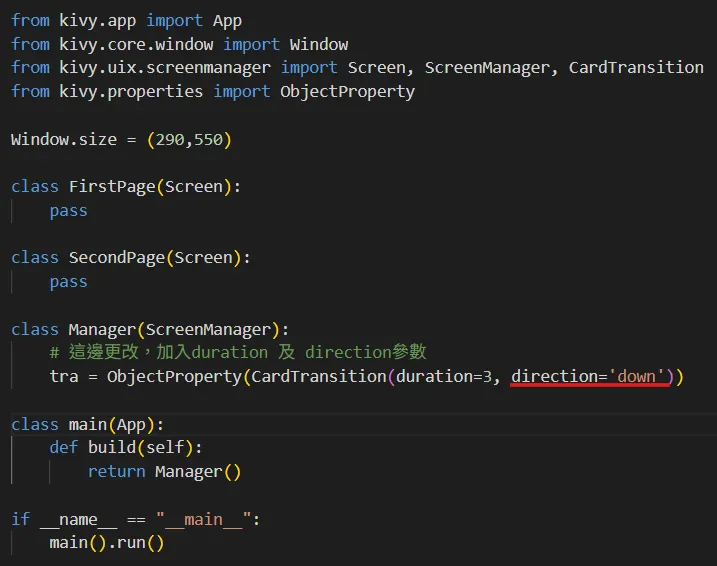Click the green comment about duration and direction
This screenshot has height=566, width=717.
point(238,352)
